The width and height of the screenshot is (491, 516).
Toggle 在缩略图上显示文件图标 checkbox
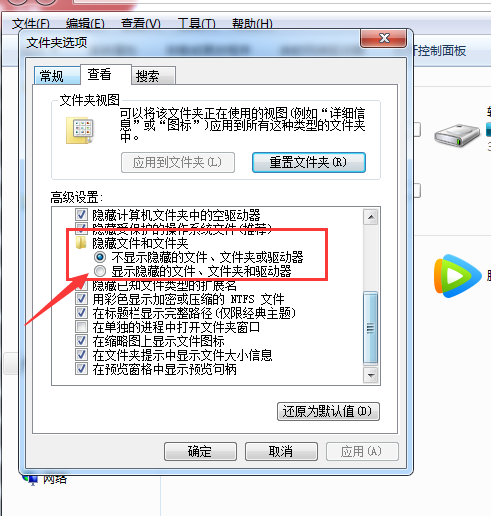pos(81,341)
